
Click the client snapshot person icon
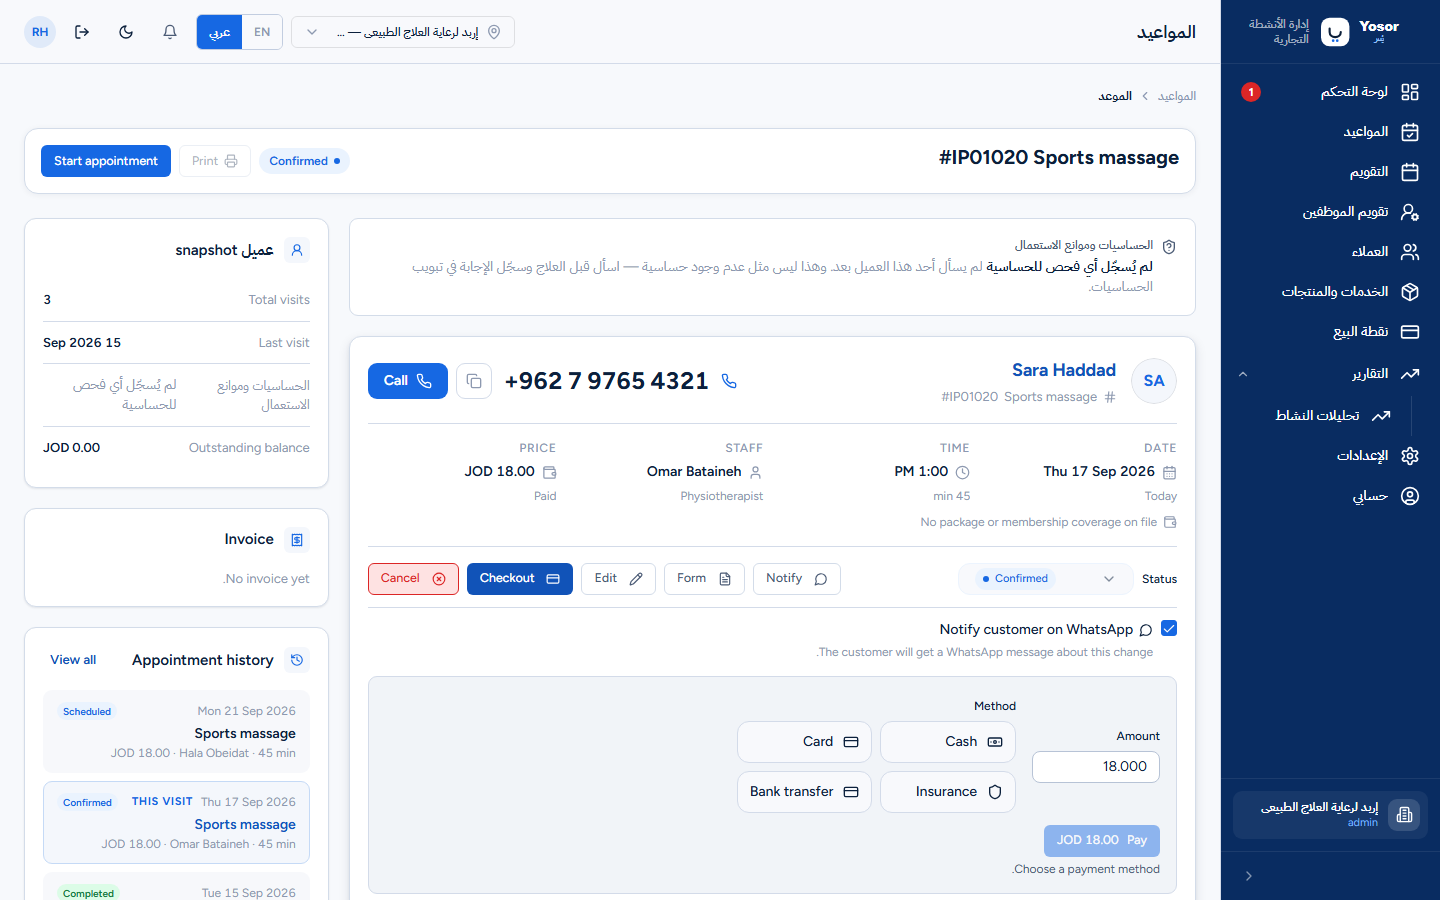pyautogui.click(x=297, y=251)
